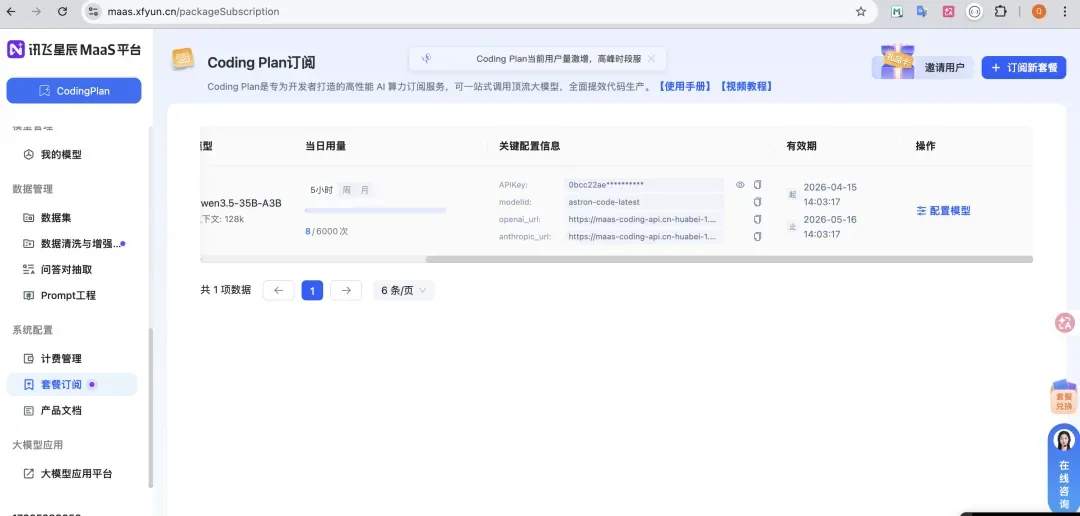This screenshot has width=1080, height=516.
Task: Open 配置模型 for this subscription
Action: [943, 211]
